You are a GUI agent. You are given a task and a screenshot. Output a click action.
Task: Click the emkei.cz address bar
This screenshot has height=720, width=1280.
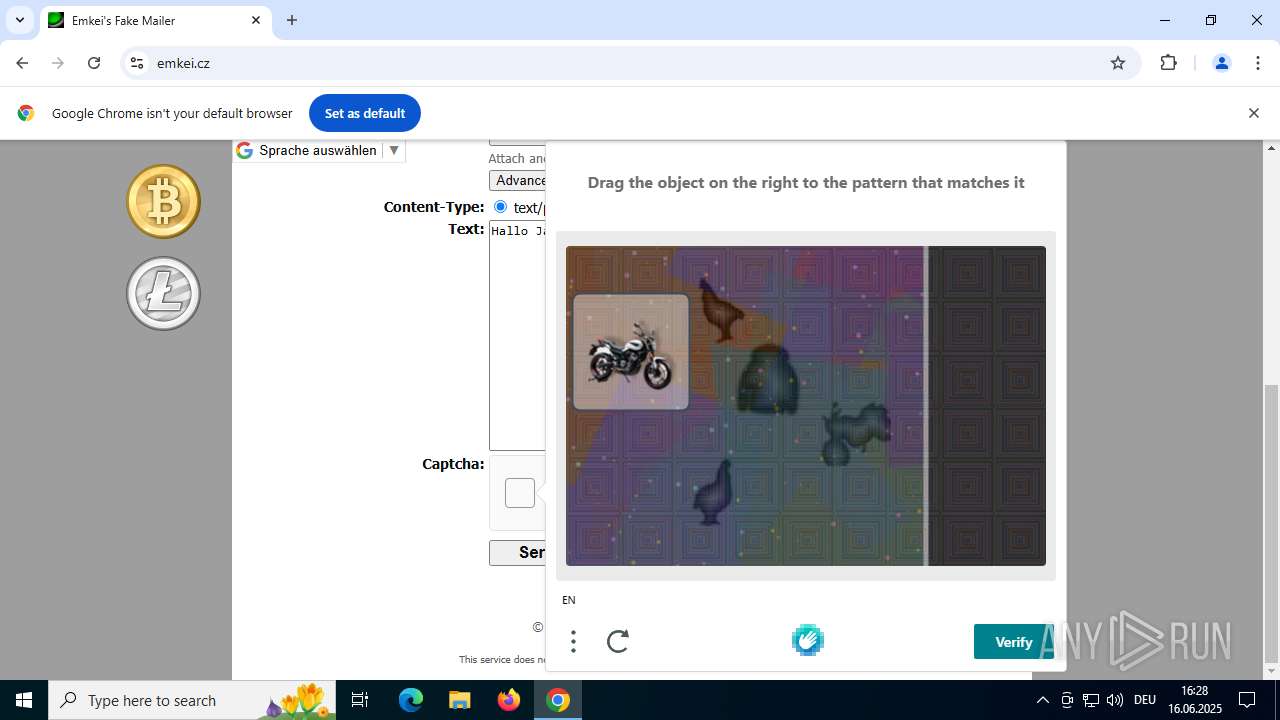(630, 63)
